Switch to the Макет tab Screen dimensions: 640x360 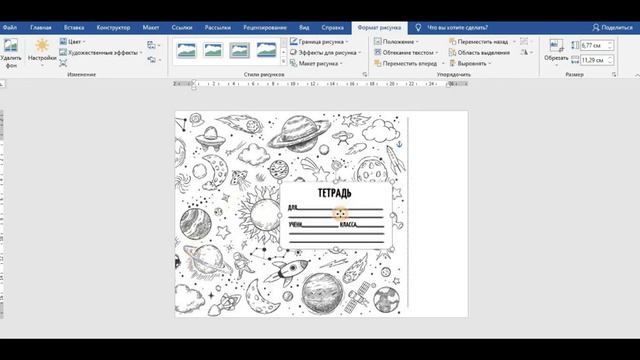(x=151, y=28)
